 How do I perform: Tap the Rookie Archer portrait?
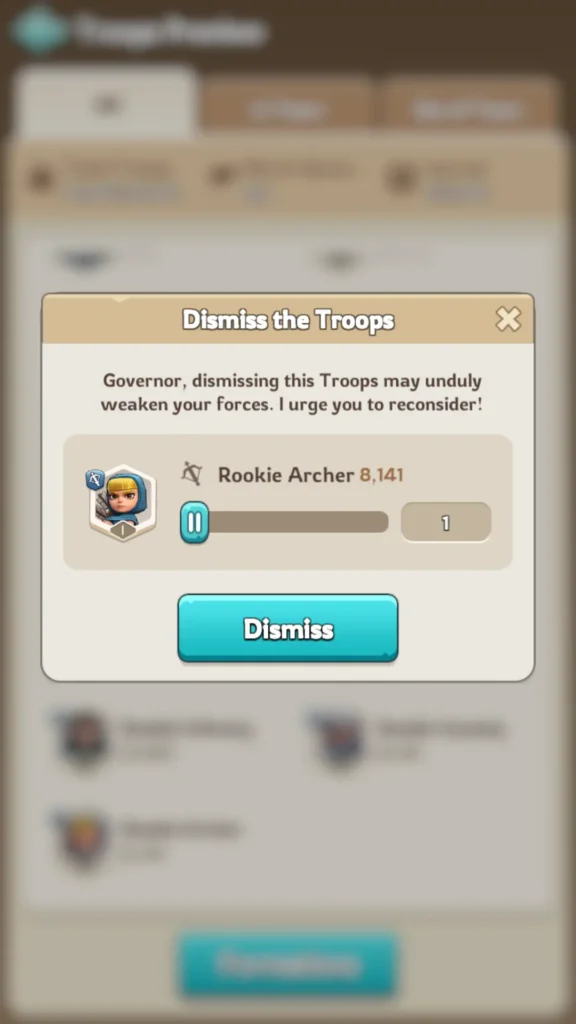point(123,503)
